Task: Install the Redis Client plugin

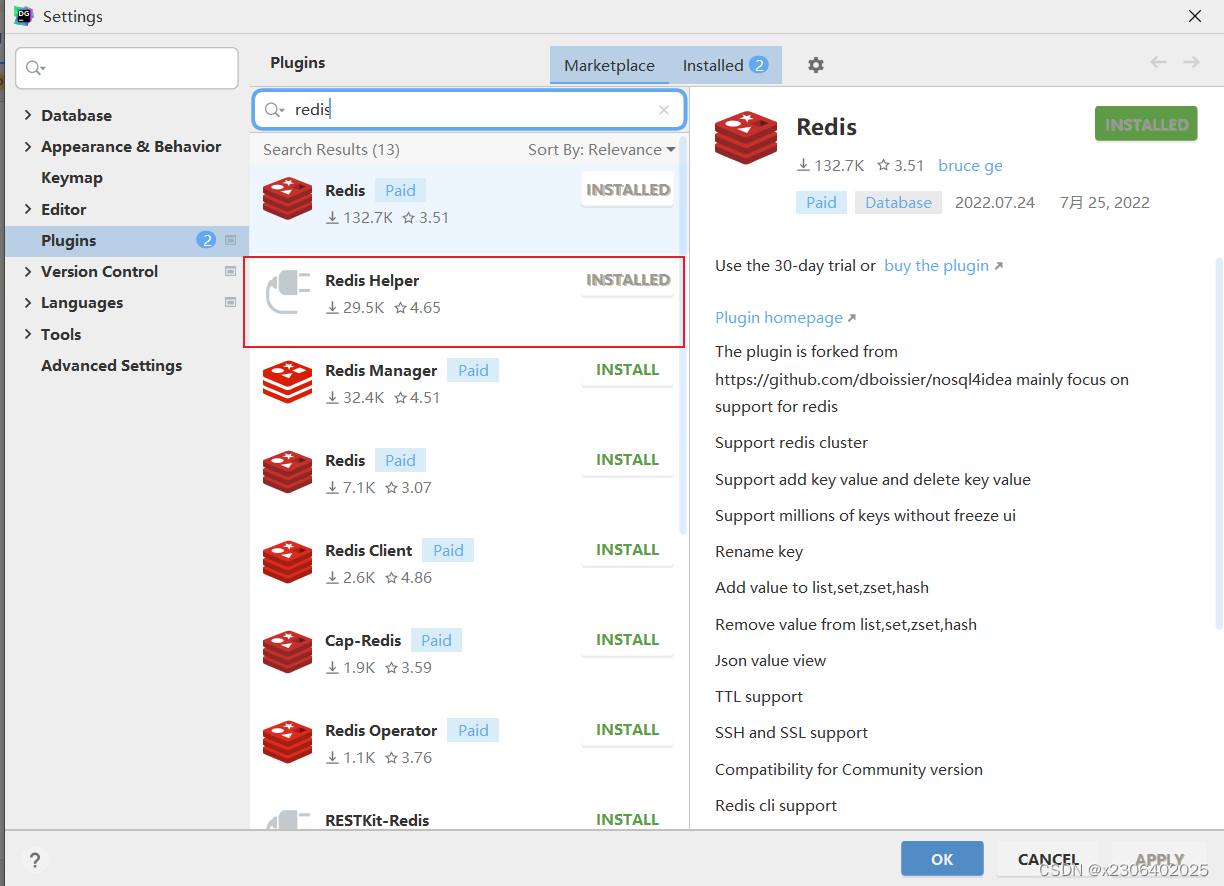Action: coord(627,550)
